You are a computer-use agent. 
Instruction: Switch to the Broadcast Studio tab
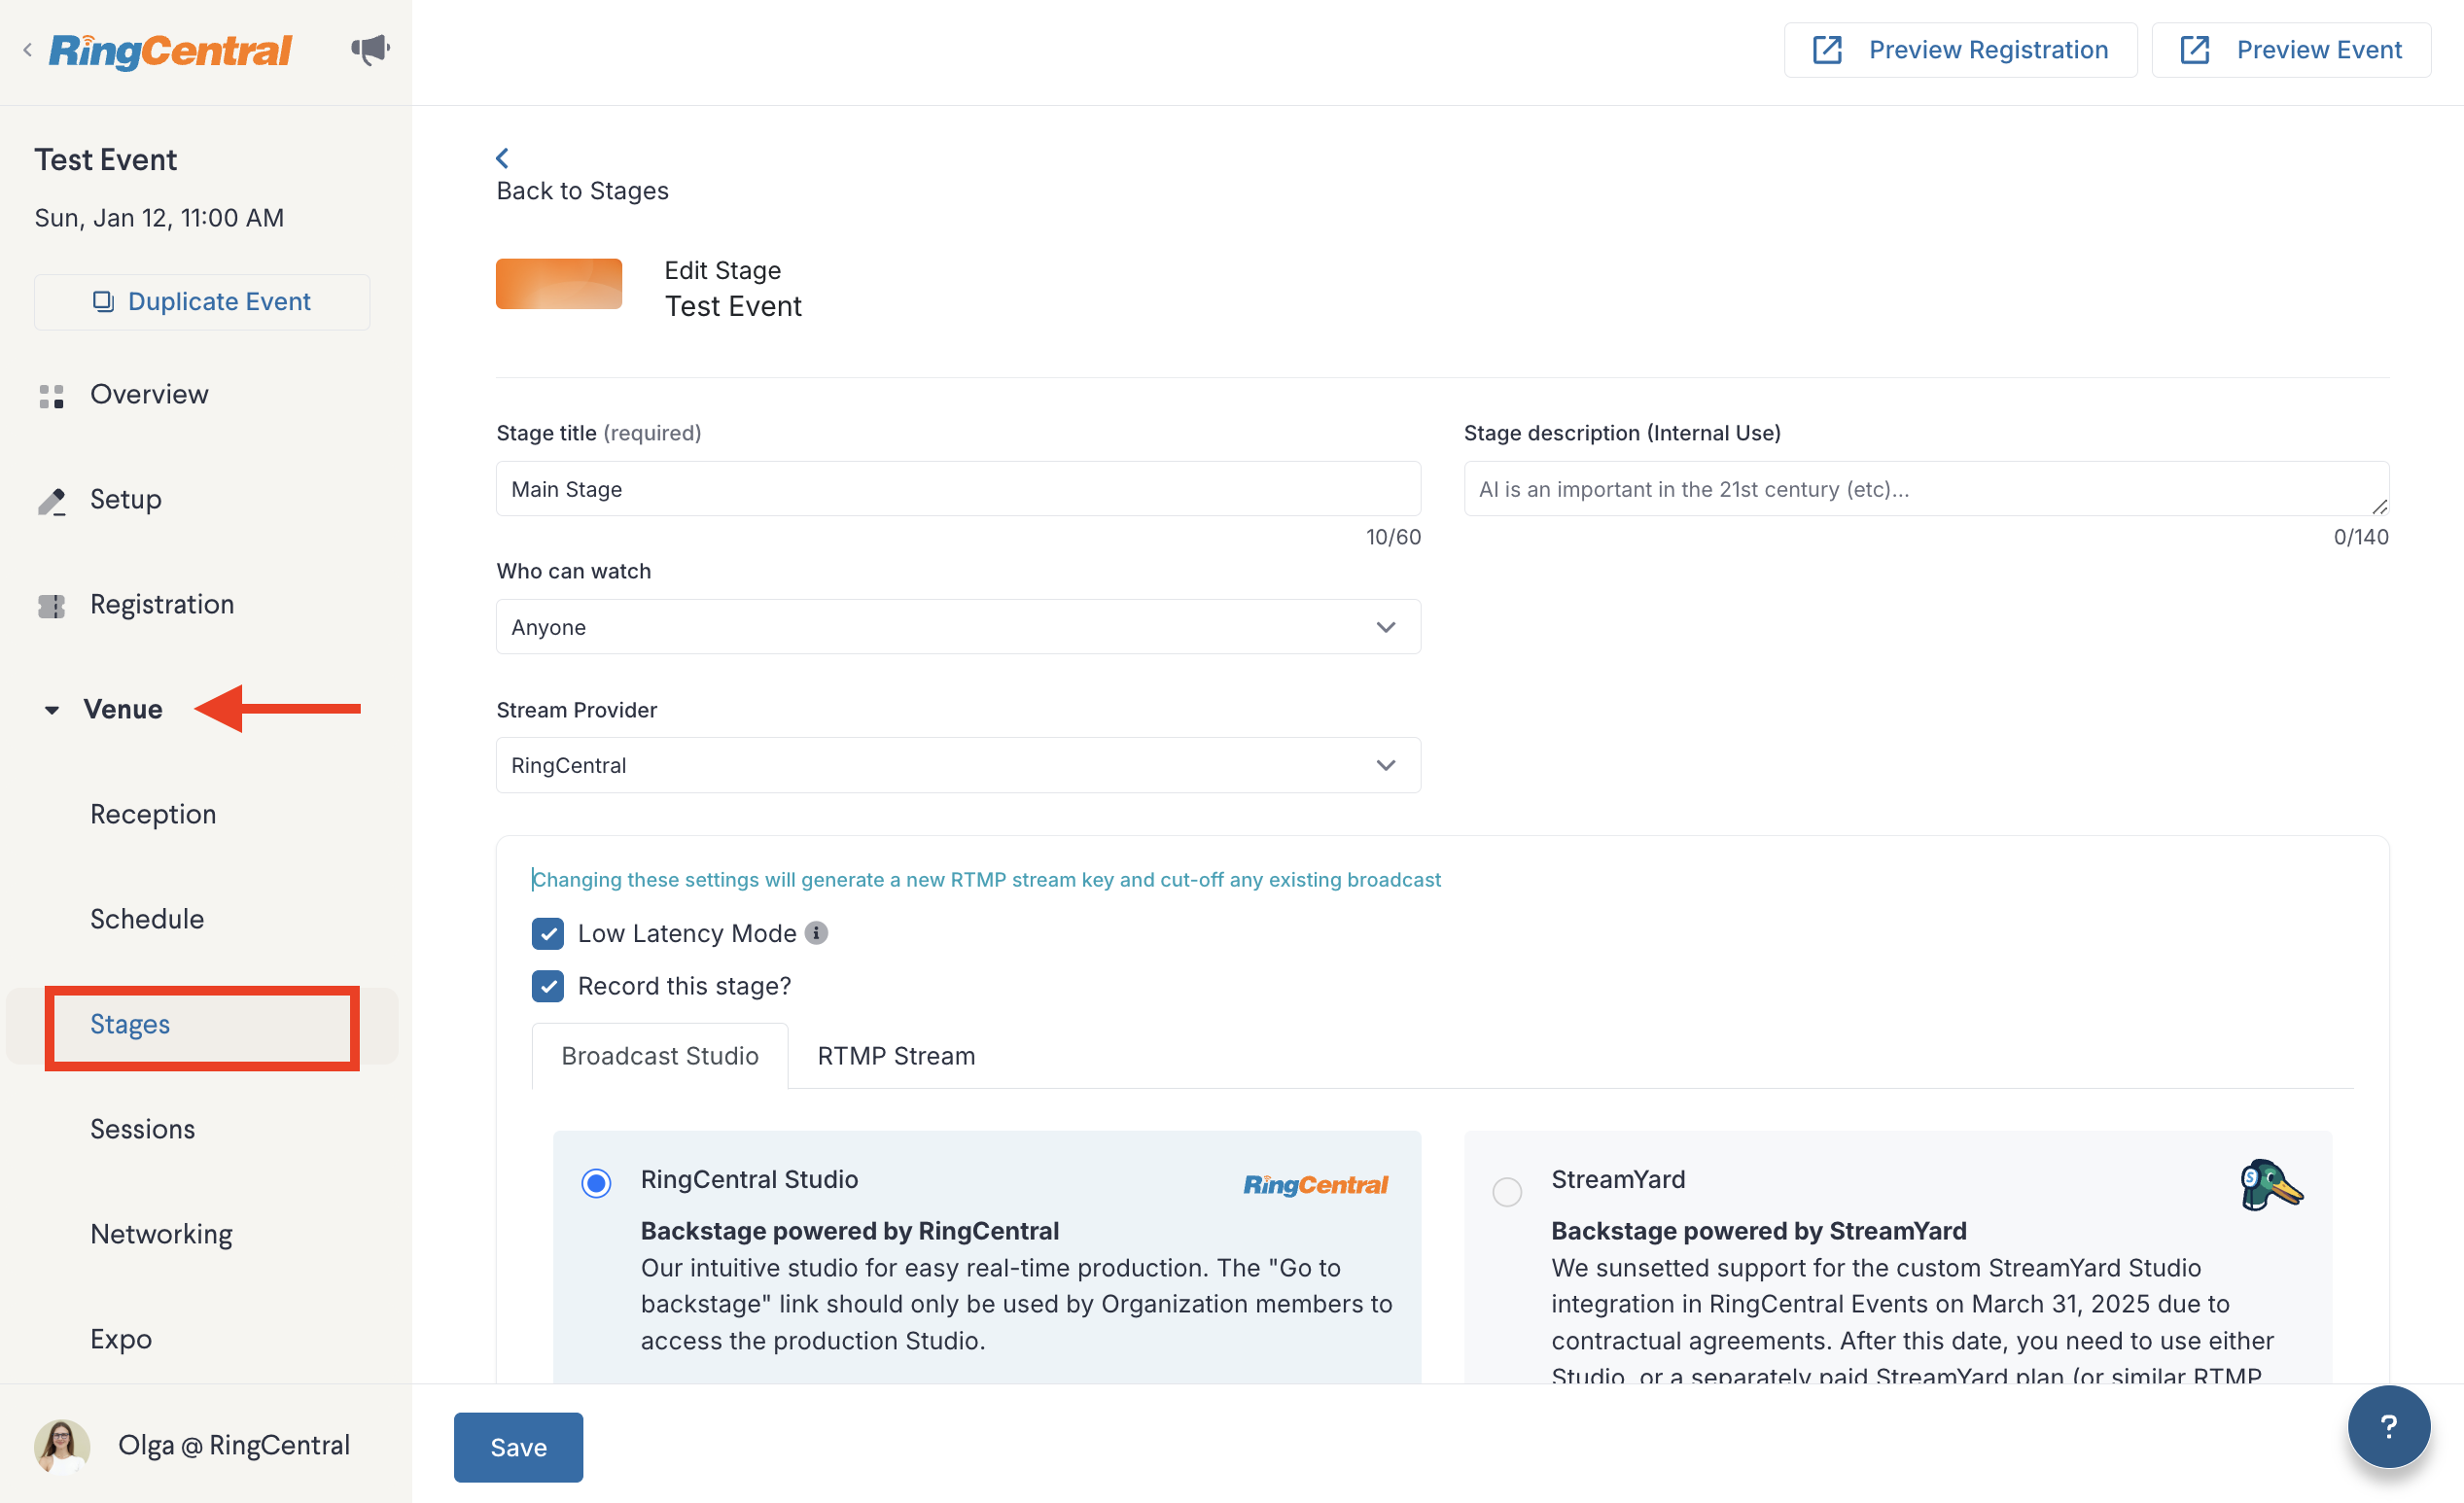click(660, 1056)
